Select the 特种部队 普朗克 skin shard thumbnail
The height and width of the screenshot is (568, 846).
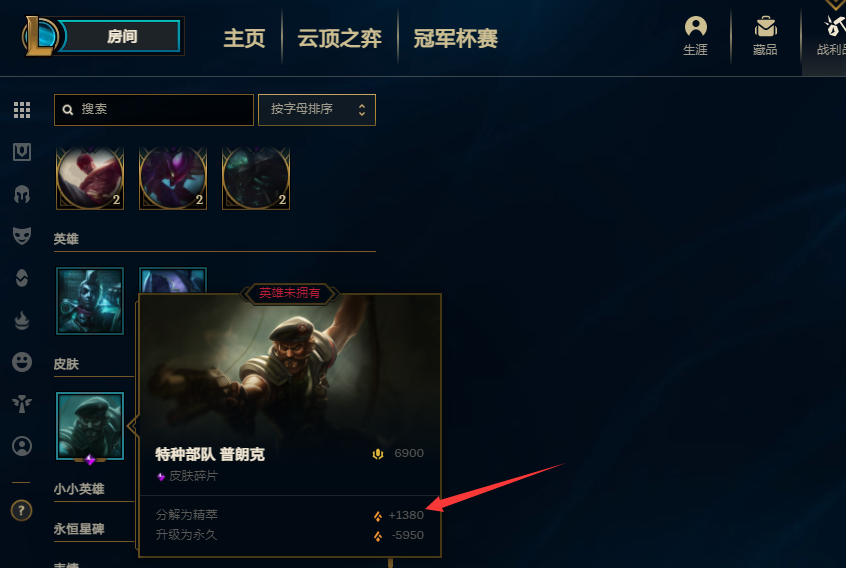pyautogui.click(x=90, y=426)
